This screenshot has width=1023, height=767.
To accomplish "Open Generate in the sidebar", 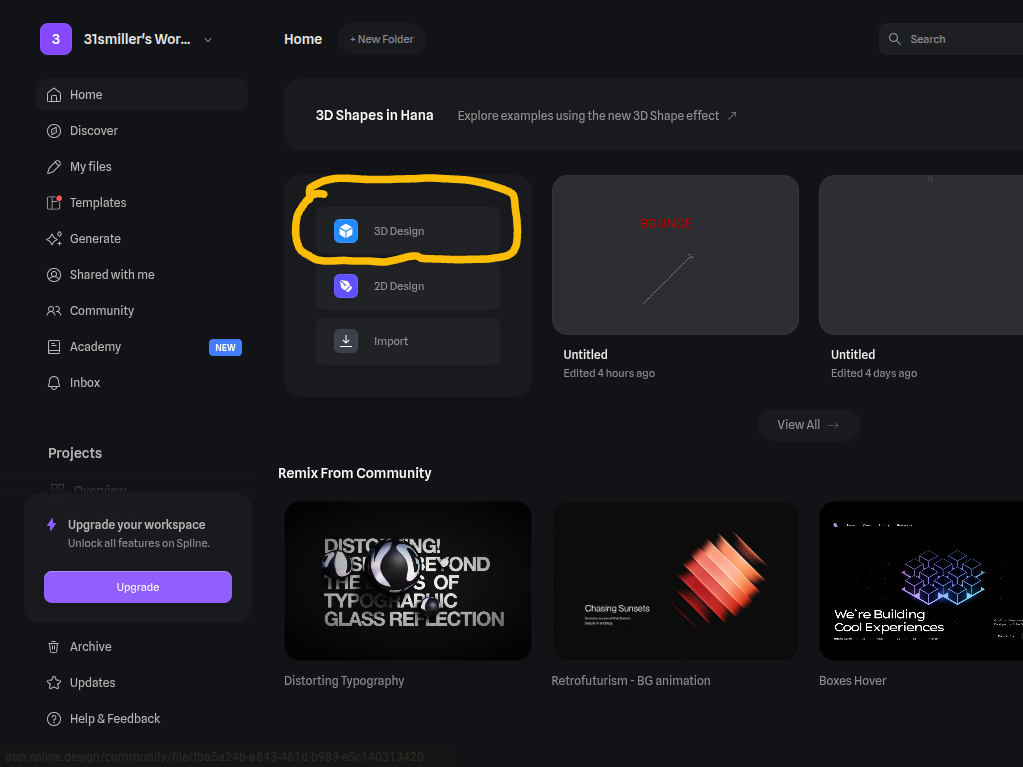I will (x=142, y=239).
